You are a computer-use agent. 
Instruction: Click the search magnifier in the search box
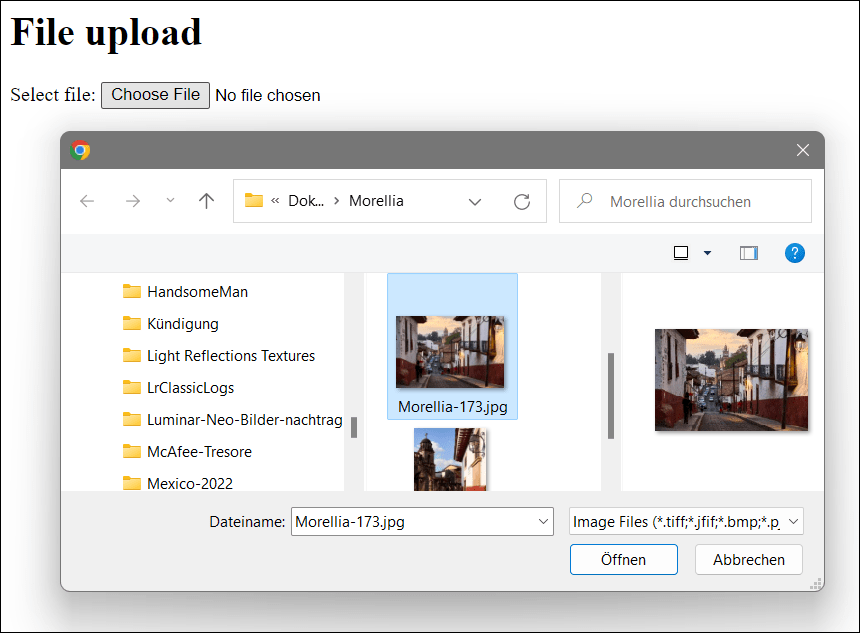[583, 201]
